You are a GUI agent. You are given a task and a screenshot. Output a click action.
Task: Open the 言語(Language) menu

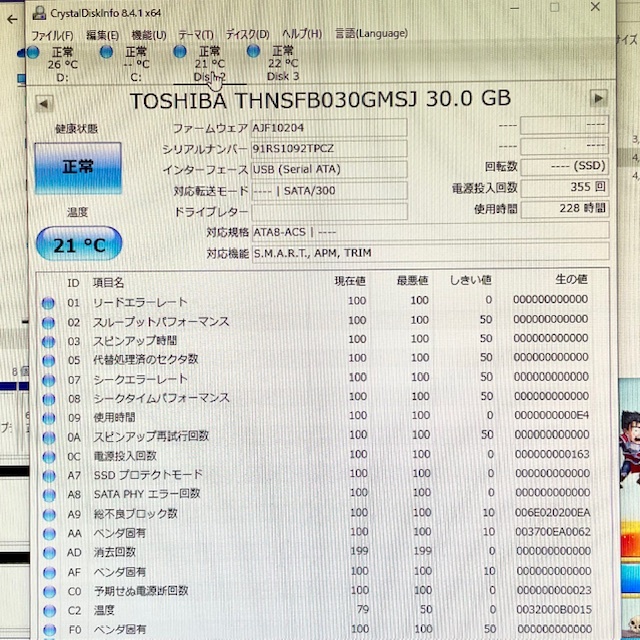click(371, 33)
